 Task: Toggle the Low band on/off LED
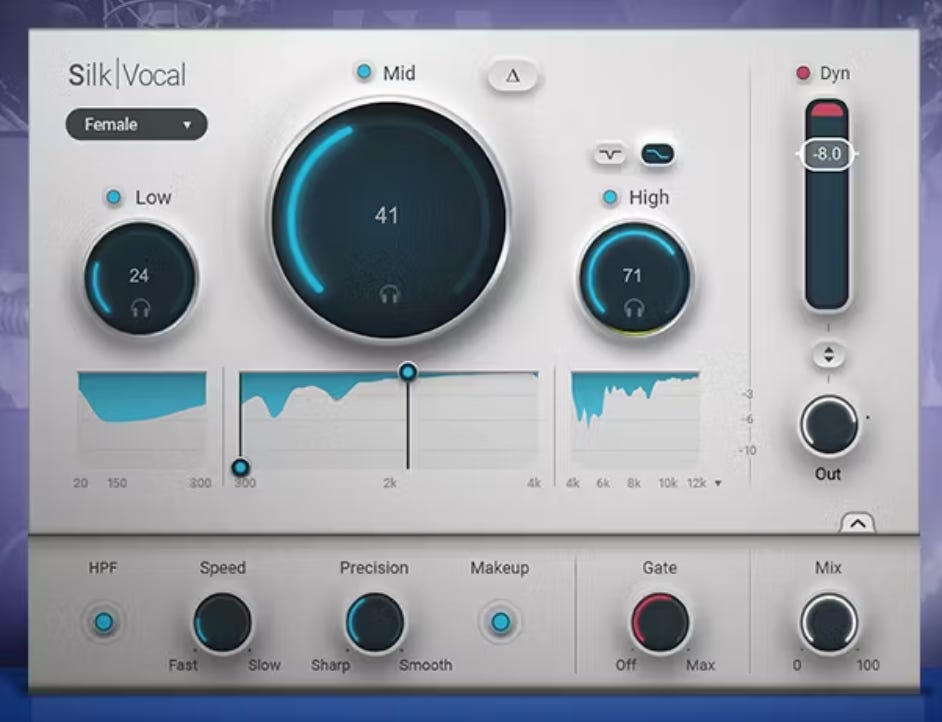click(113, 197)
